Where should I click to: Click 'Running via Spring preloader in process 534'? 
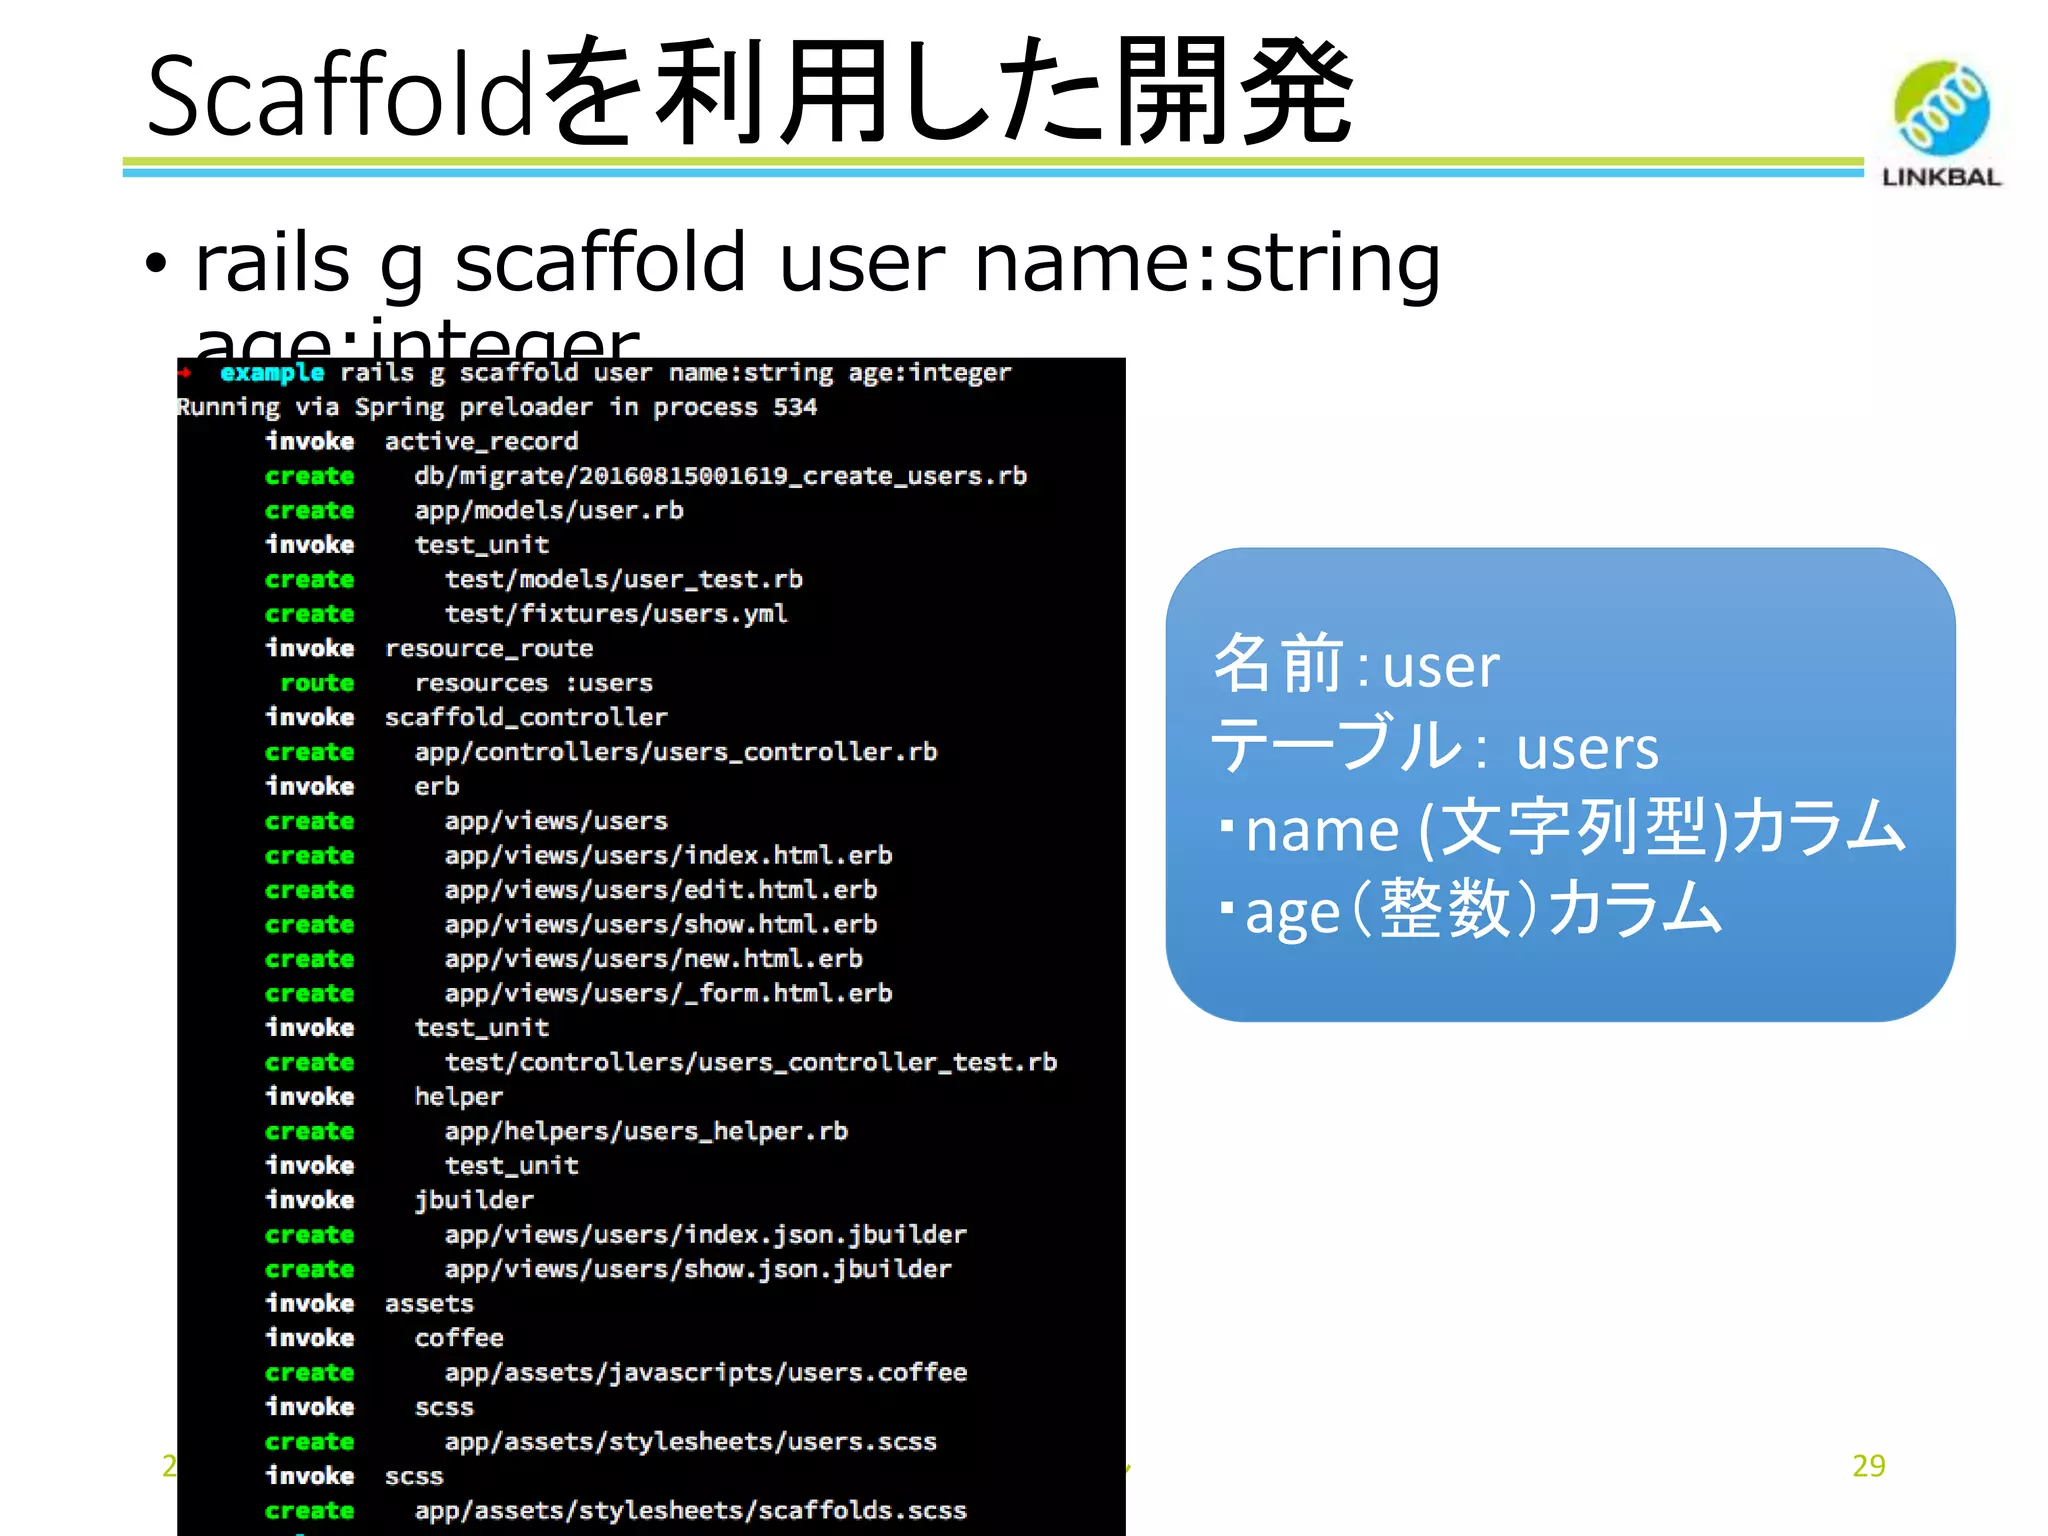coord(497,407)
